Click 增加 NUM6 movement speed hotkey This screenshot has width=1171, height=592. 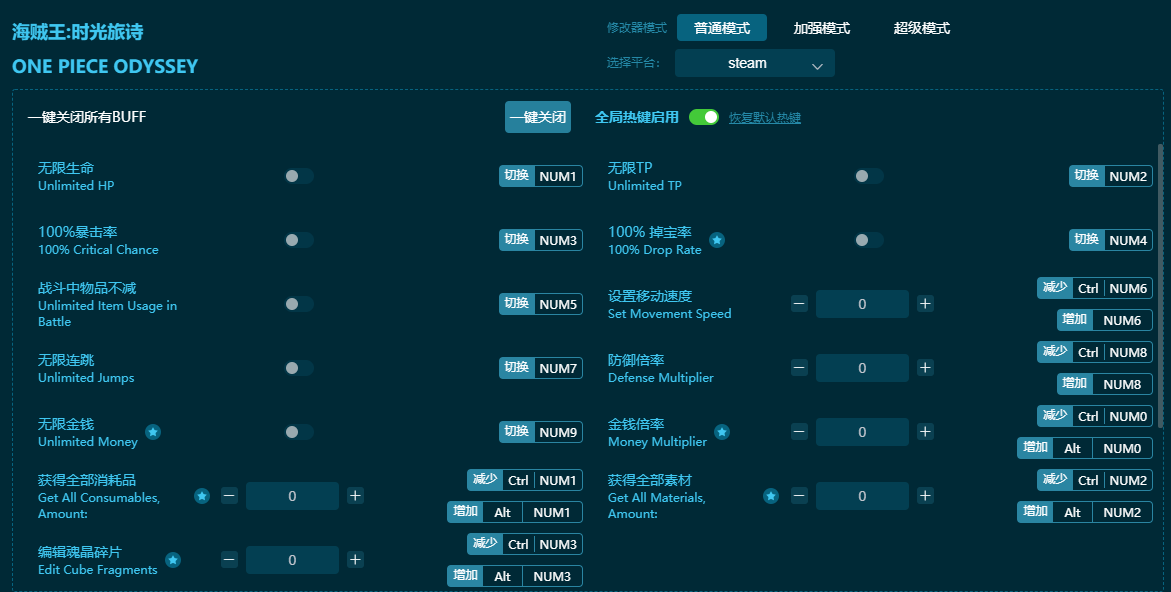[x=1105, y=320]
